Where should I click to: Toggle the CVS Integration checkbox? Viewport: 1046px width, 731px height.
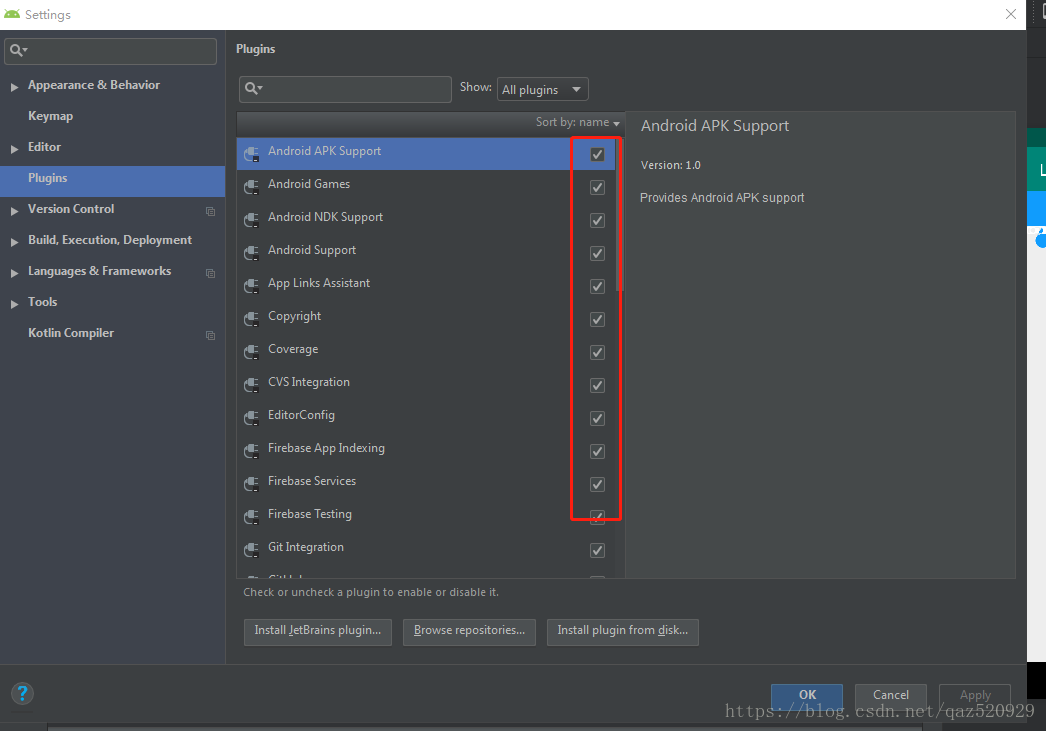coord(597,386)
